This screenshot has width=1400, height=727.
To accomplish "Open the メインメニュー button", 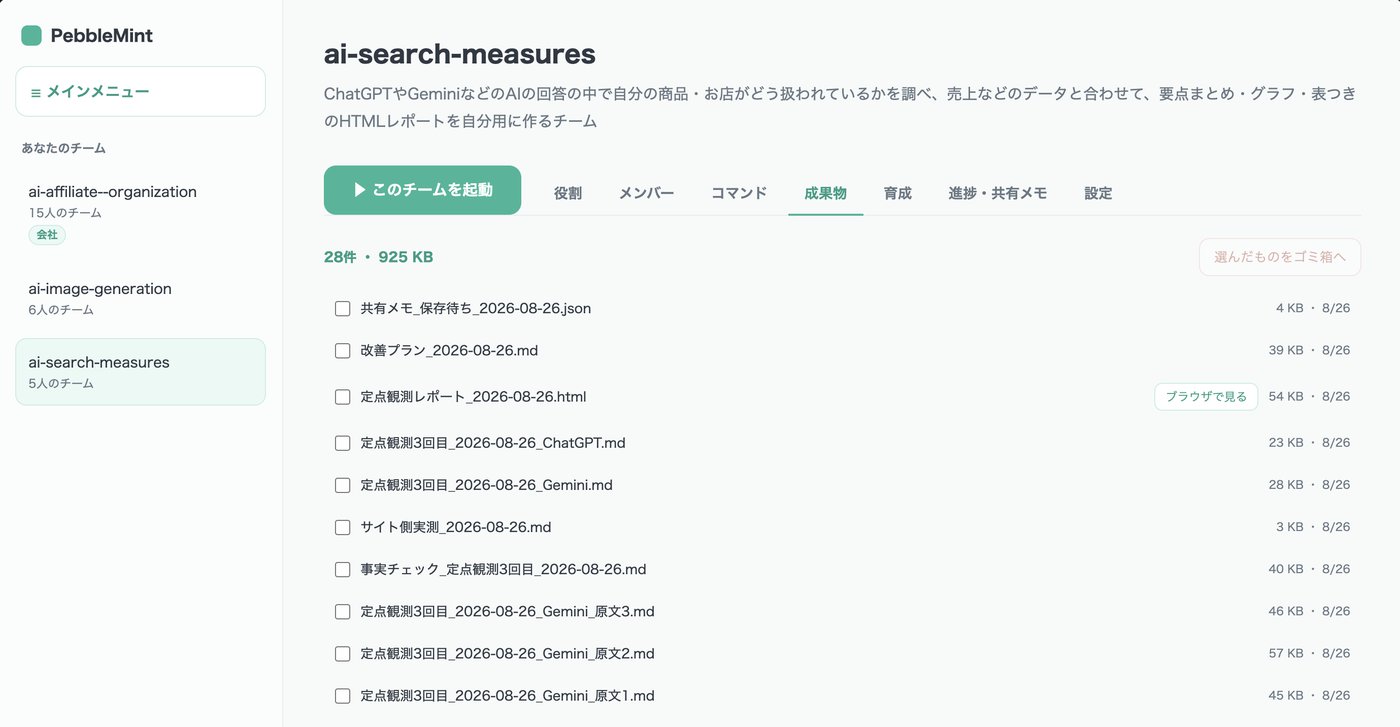I will [140, 91].
